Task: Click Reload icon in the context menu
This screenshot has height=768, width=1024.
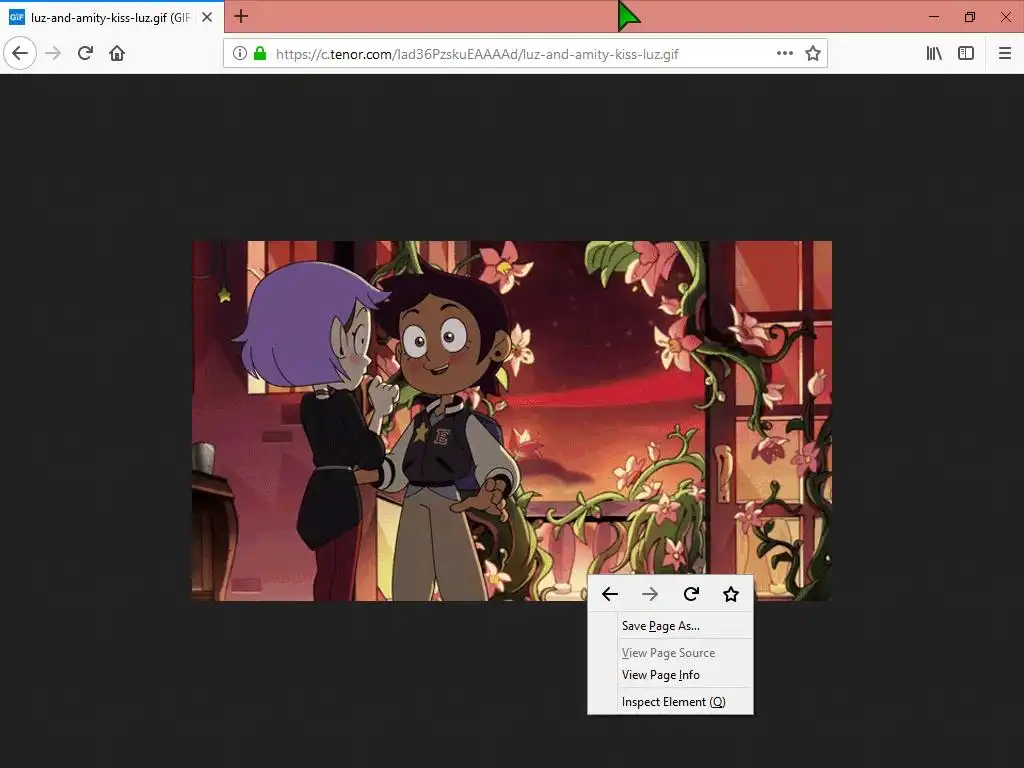Action: [x=691, y=594]
